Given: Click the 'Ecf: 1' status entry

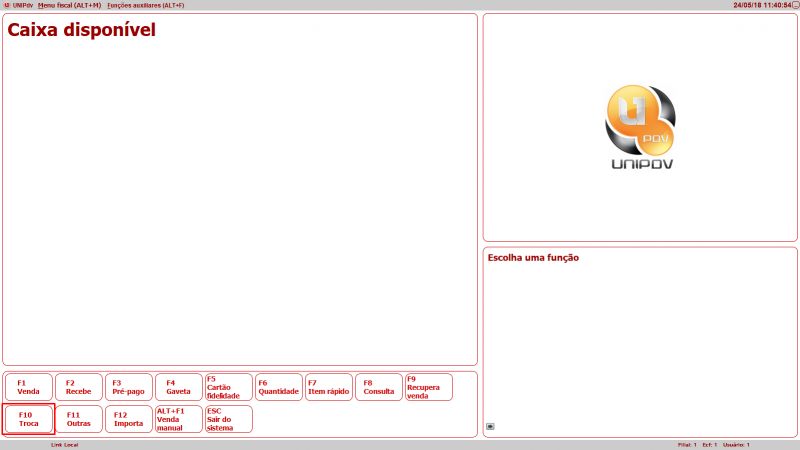Looking at the screenshot, I should pos(709,445).
